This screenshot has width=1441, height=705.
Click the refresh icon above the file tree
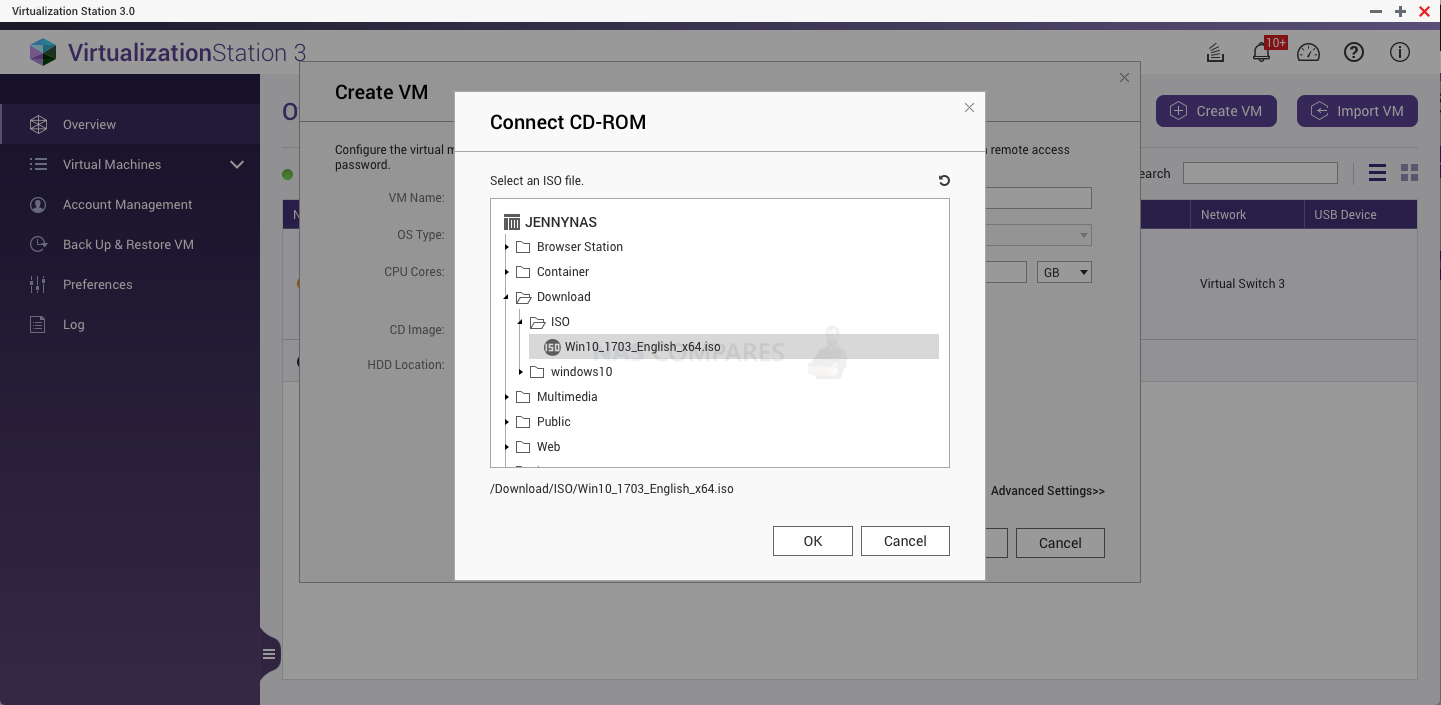[x=944, y=181]
